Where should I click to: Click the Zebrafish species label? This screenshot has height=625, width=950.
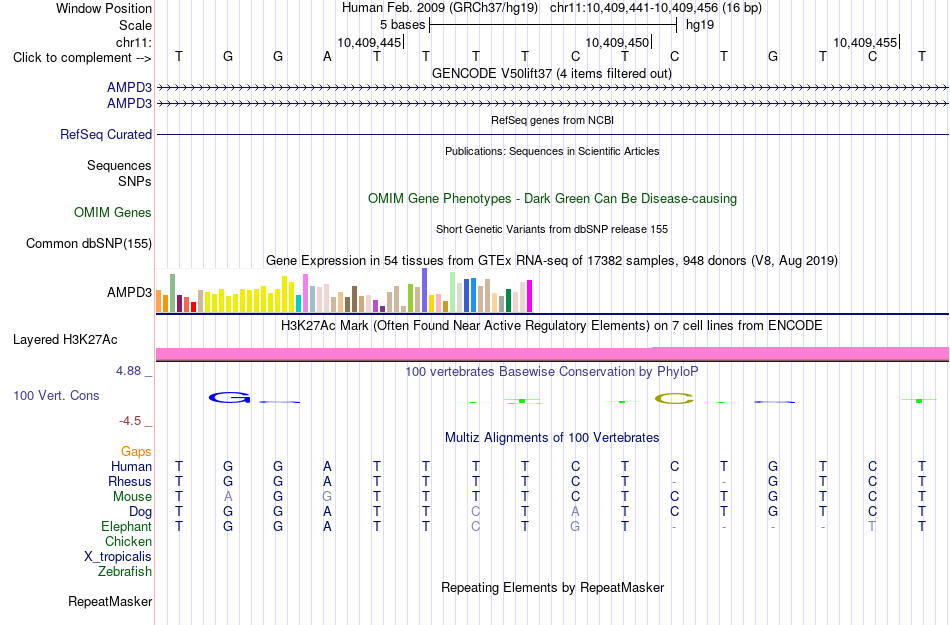click(x=125, y=571)
